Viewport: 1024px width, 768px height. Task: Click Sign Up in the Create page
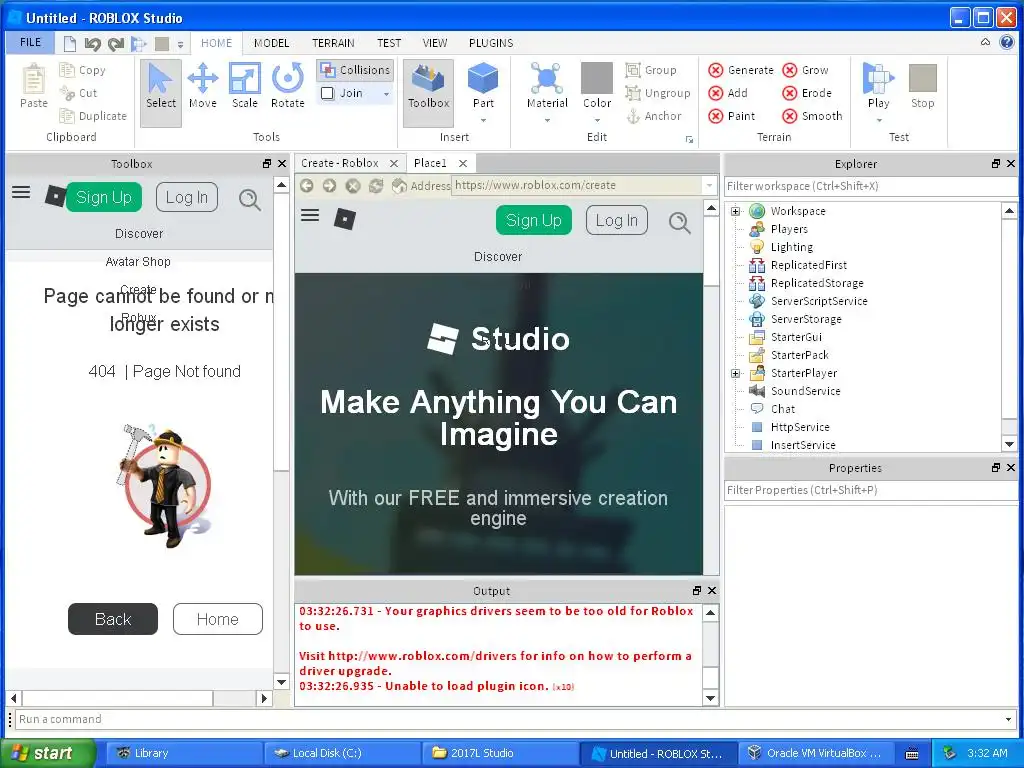point(534,220)
